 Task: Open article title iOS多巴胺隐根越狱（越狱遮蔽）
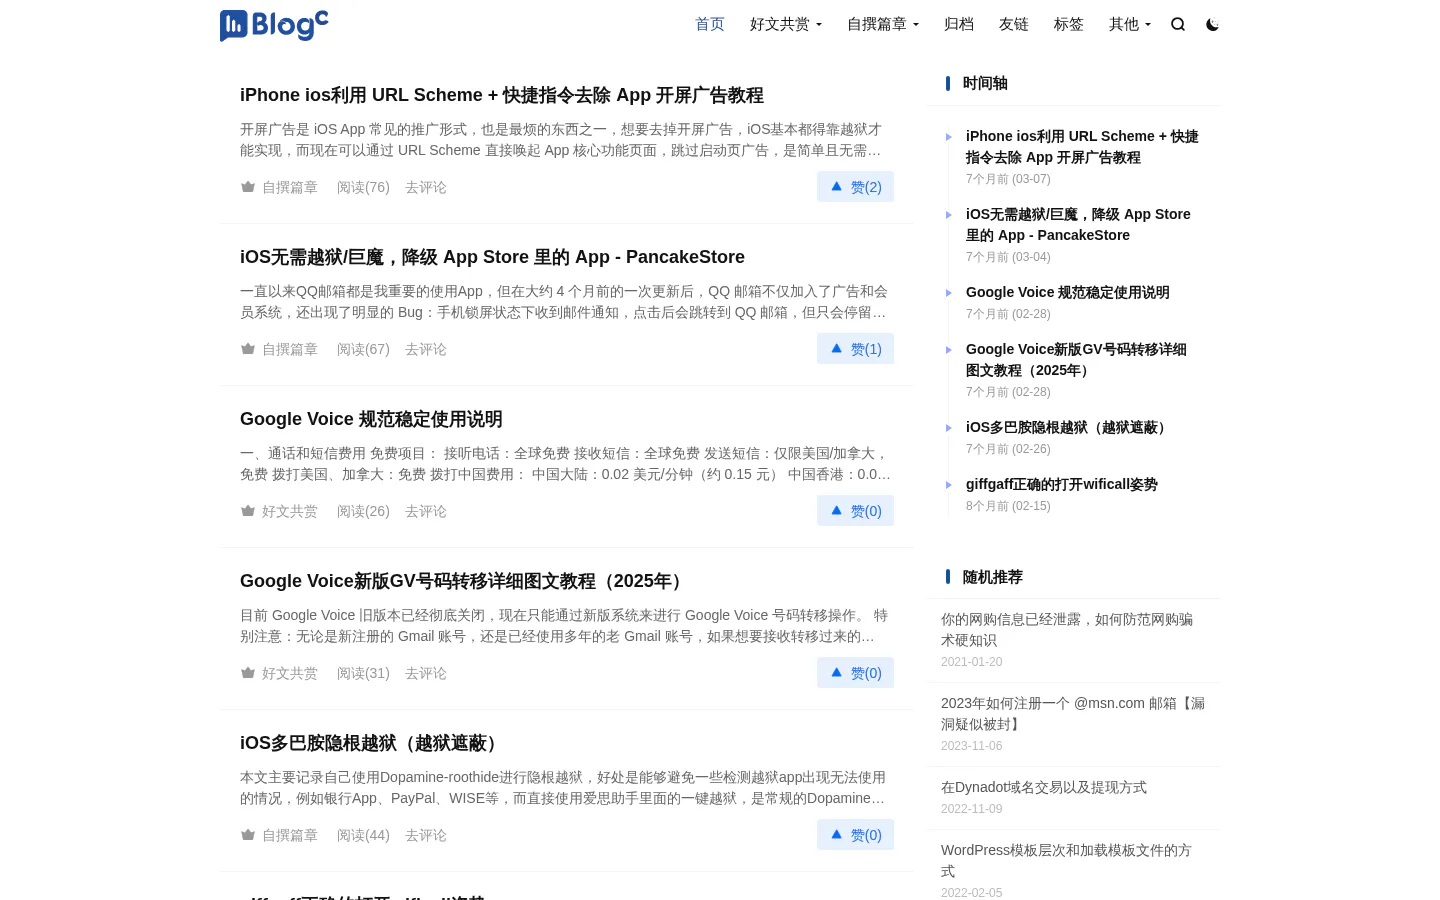(x=372, y=743)
